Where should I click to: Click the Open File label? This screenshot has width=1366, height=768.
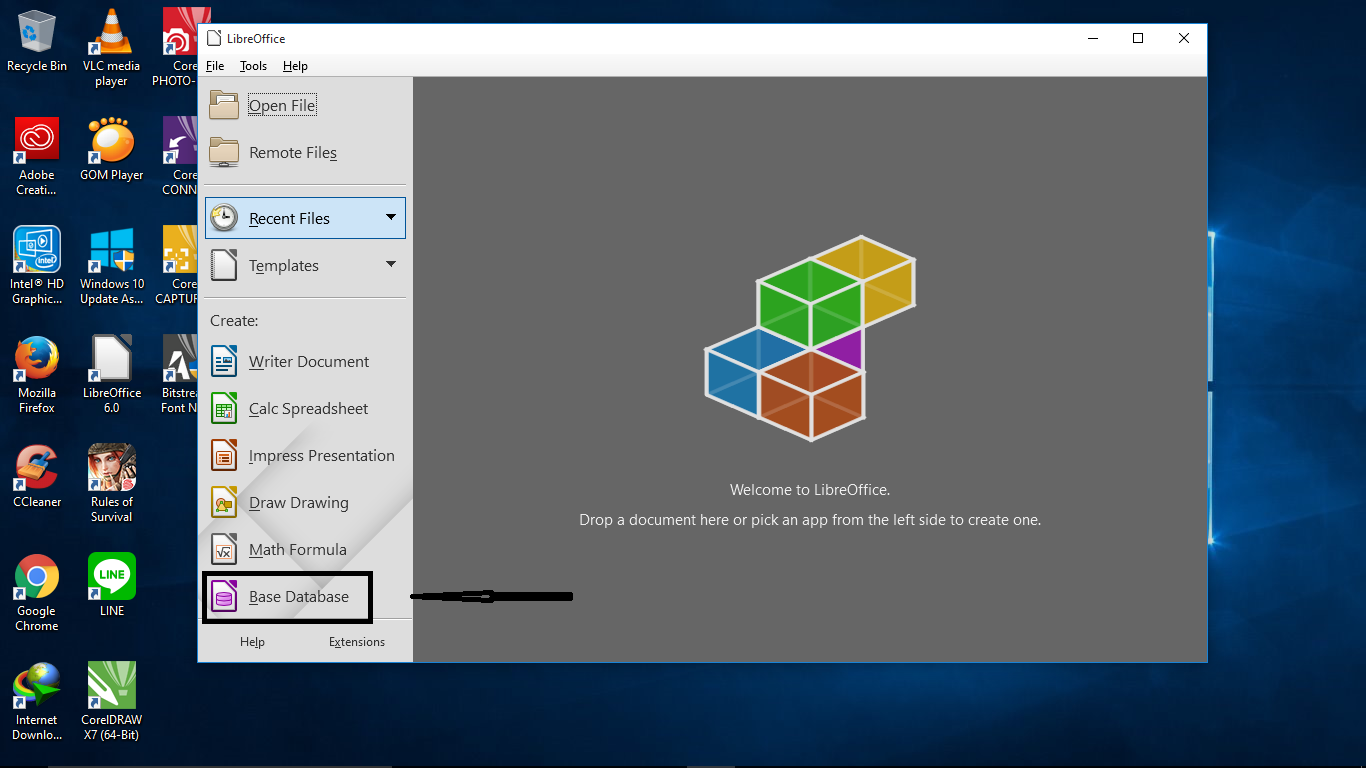click(x=282, y=106)
